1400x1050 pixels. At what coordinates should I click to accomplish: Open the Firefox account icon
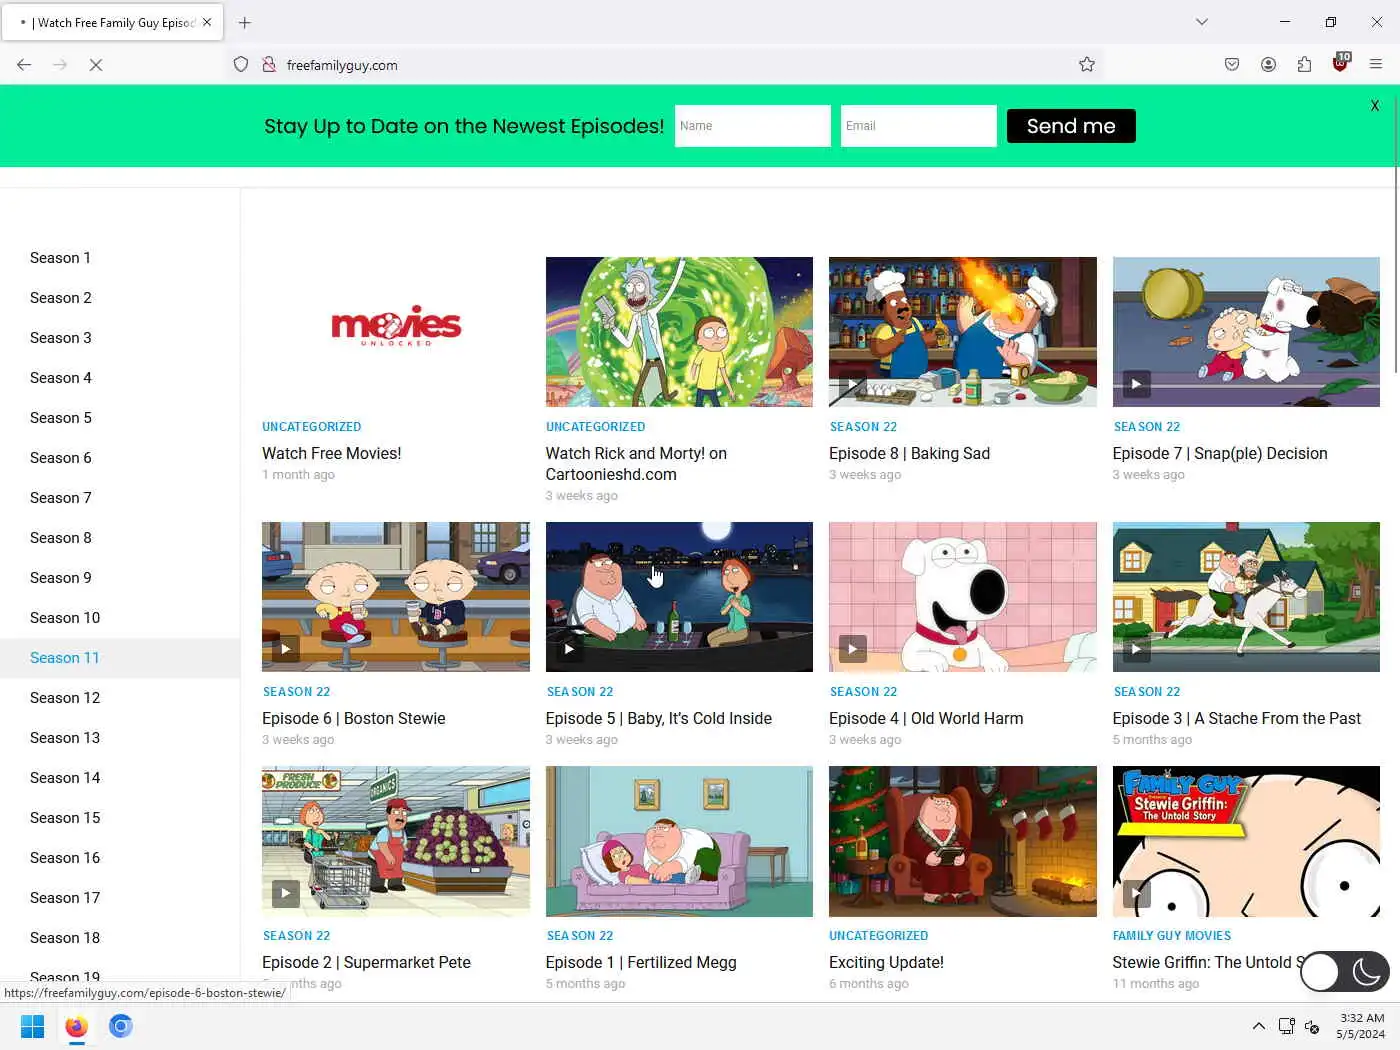click(x=1268, y=65)
